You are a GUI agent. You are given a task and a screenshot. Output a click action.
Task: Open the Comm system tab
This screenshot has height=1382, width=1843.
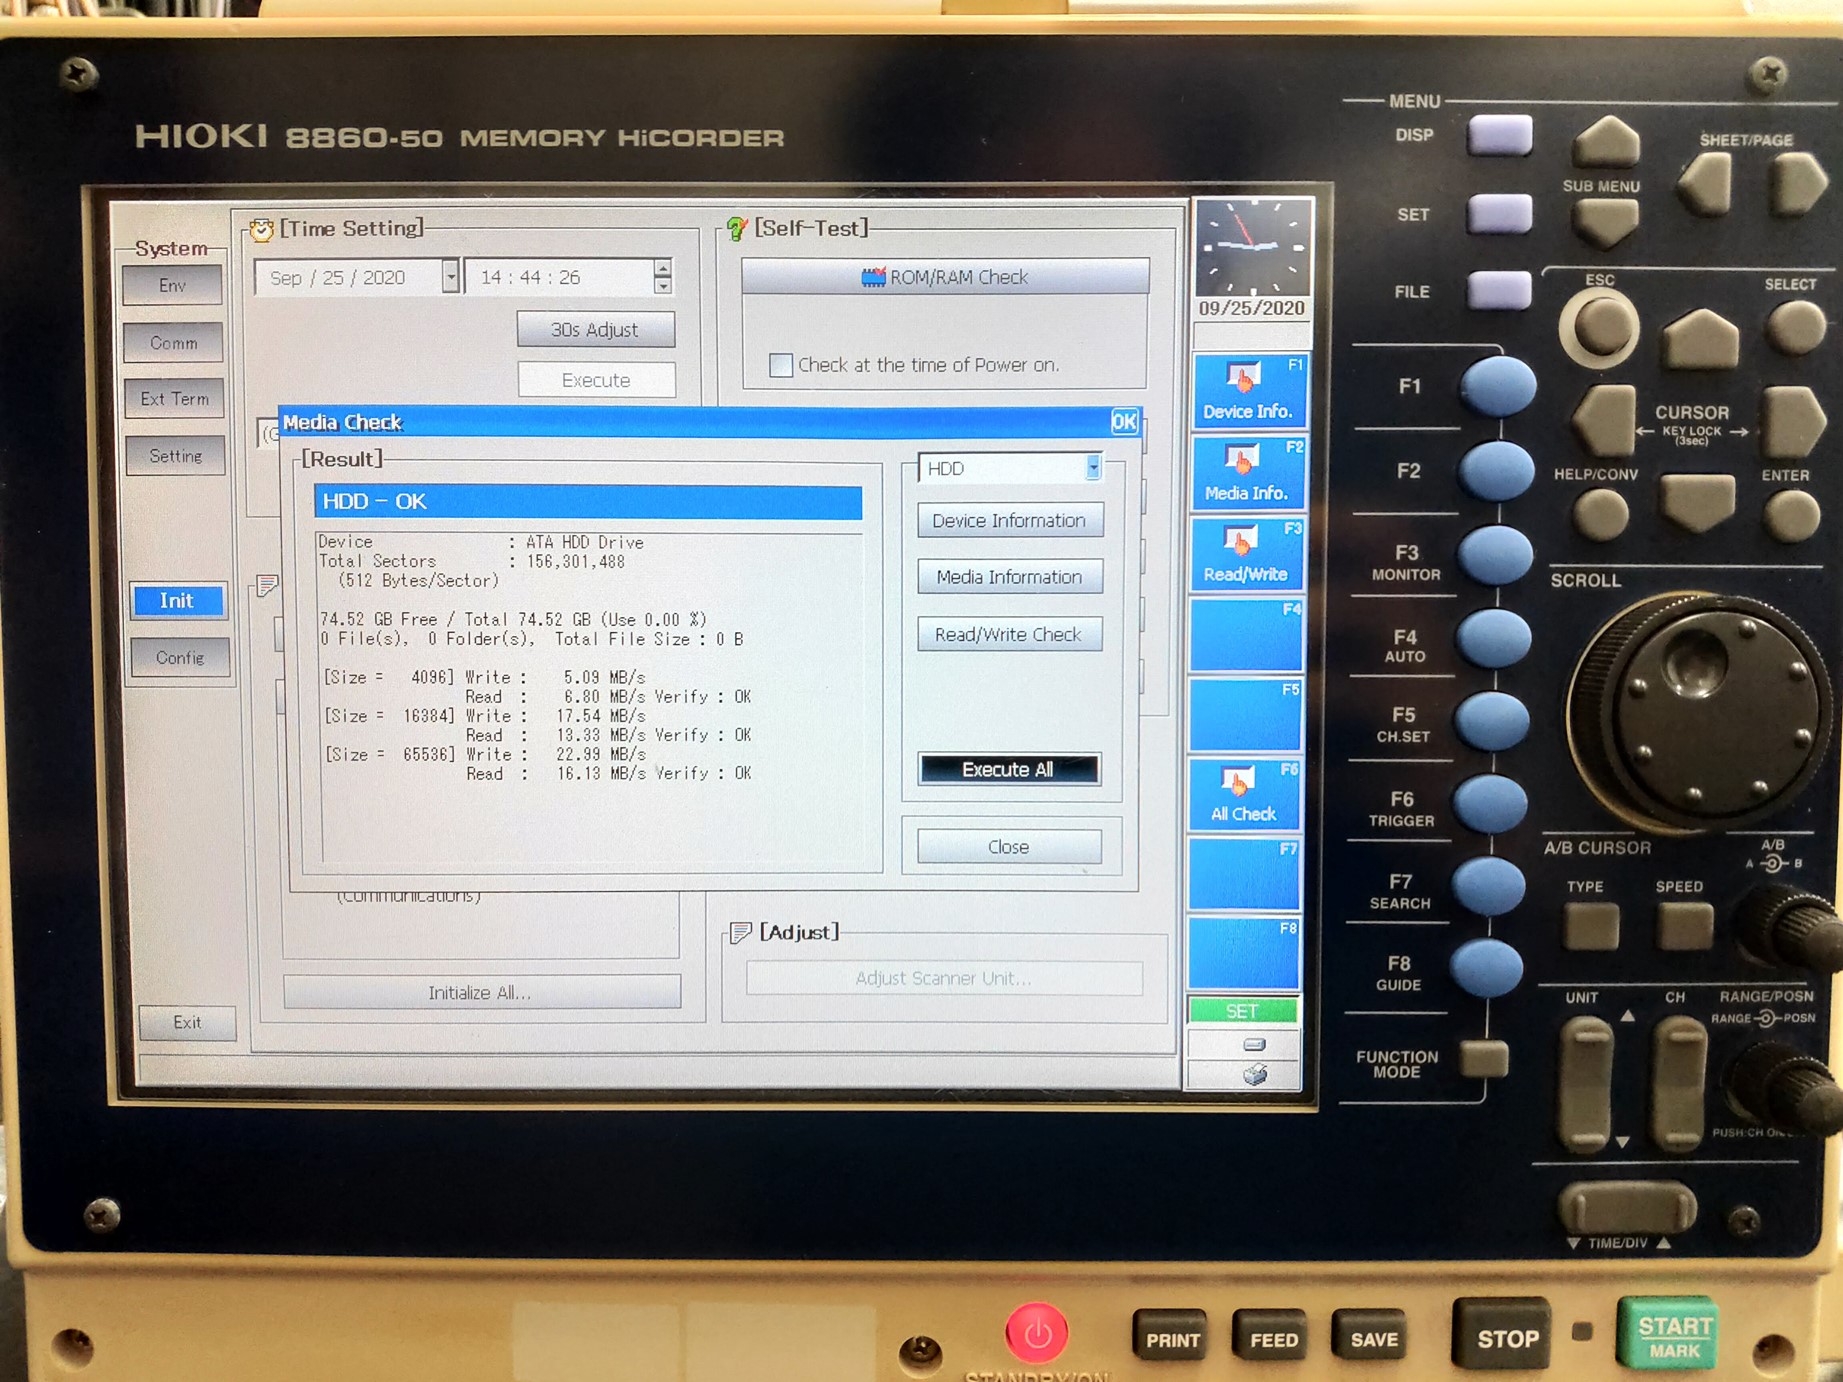[x=174, y=343]
